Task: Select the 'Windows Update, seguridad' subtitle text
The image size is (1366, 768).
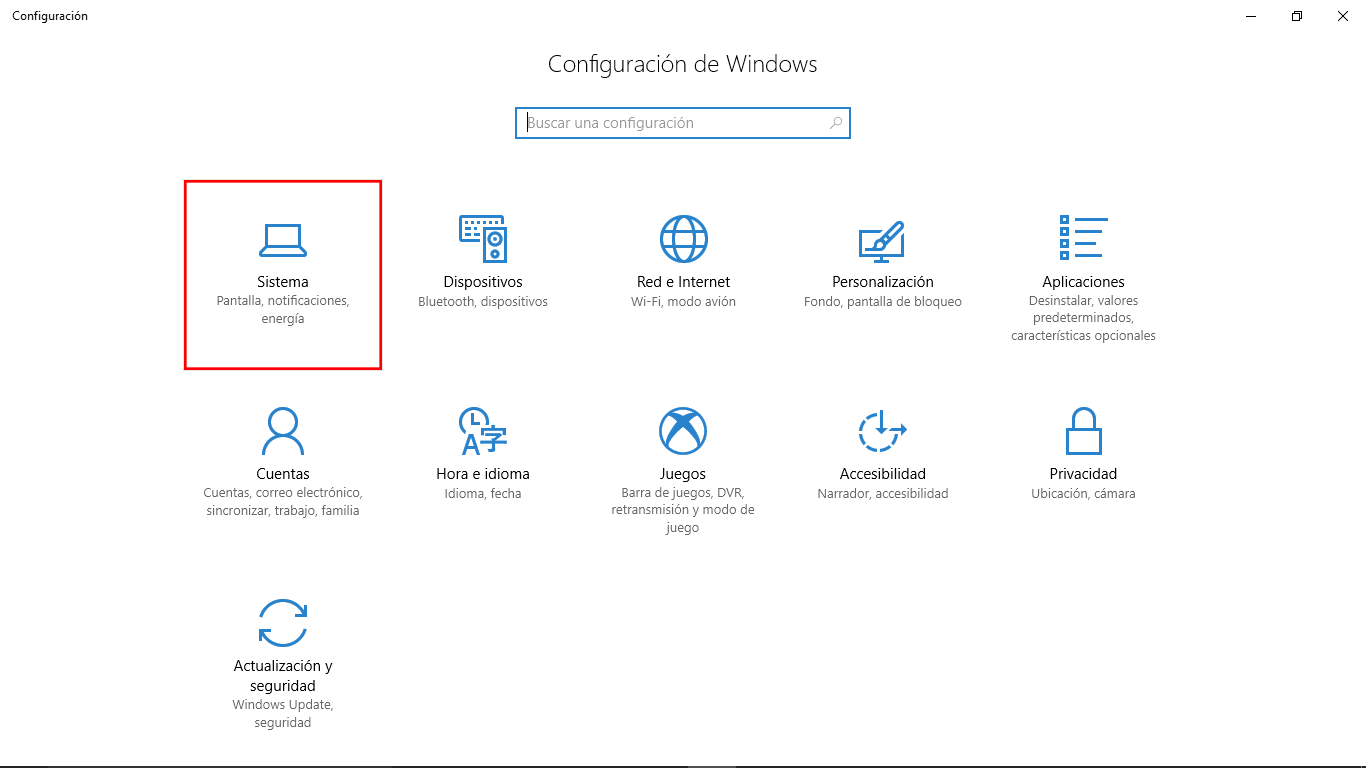Action: (x=283, y=713)
